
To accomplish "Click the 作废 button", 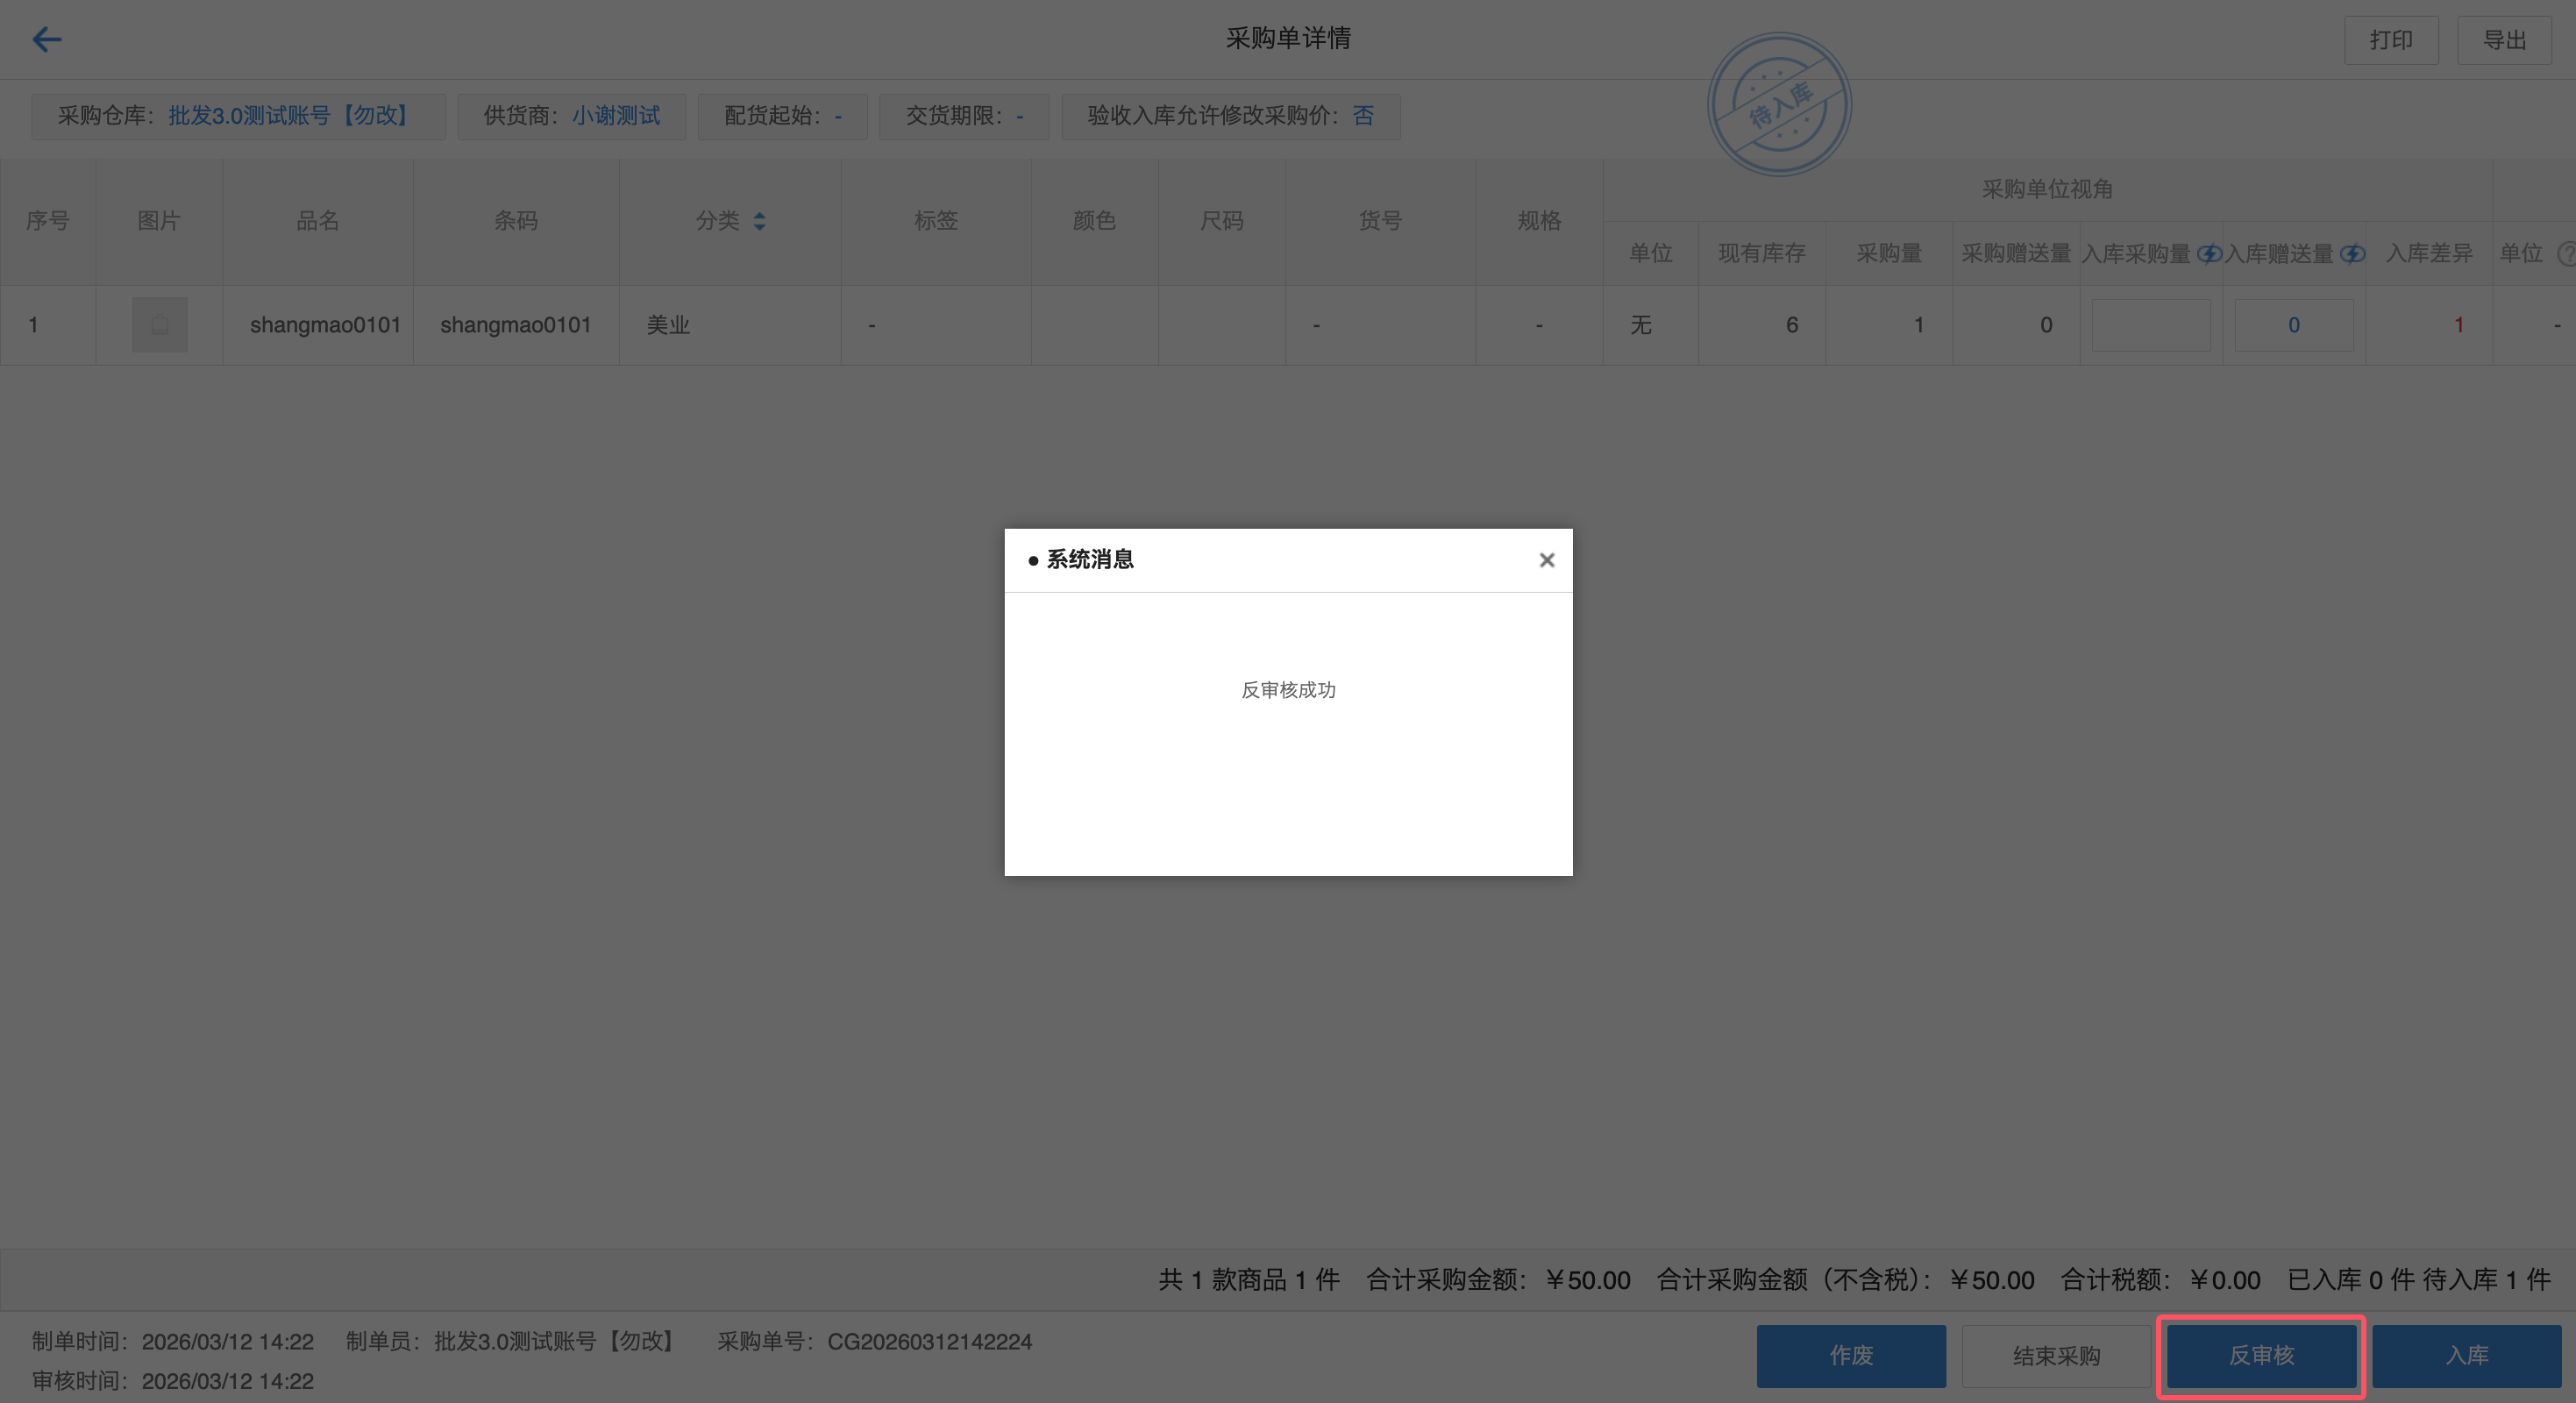I will (x=1850, y=1355).
